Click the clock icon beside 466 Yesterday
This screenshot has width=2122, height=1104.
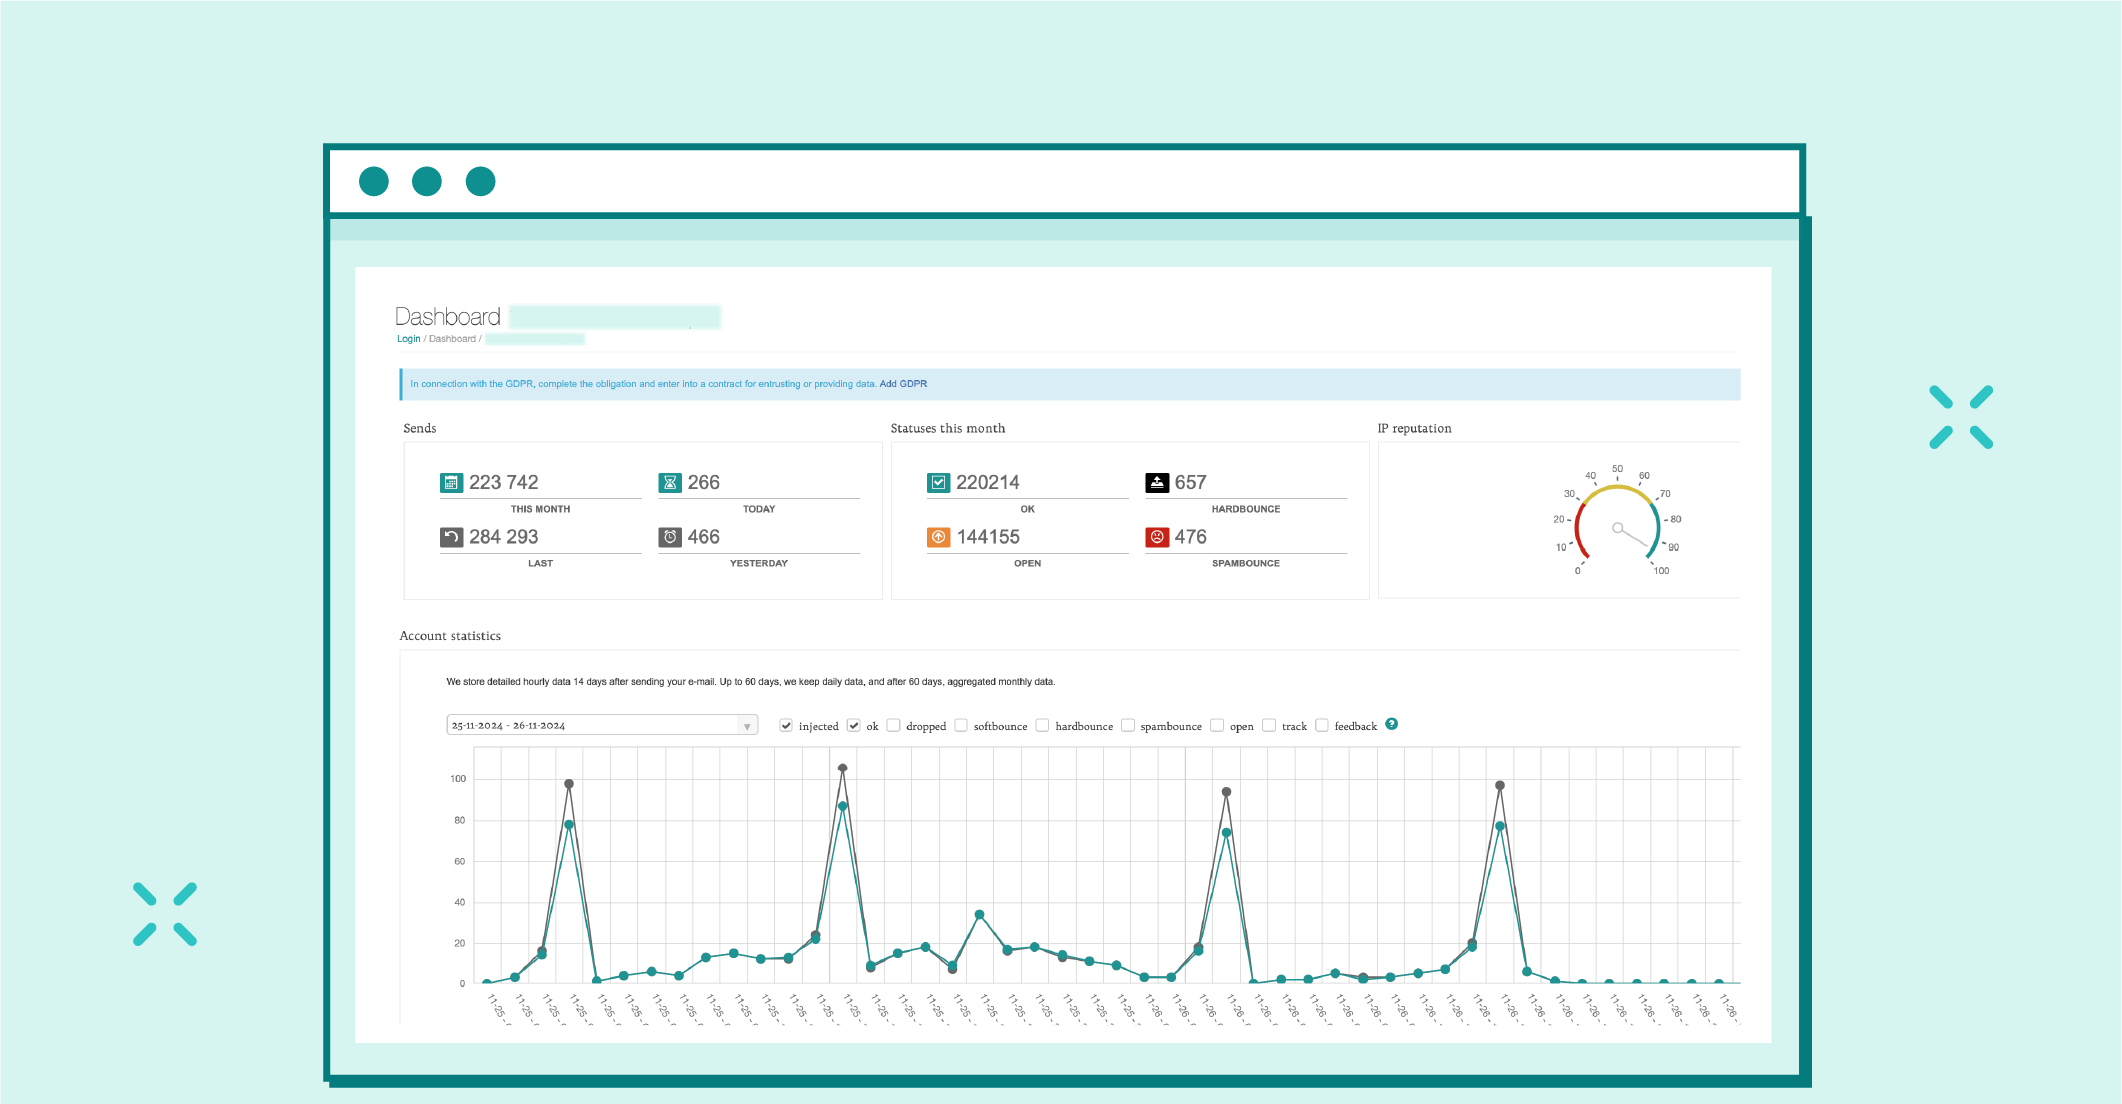[x=670, y=537]
